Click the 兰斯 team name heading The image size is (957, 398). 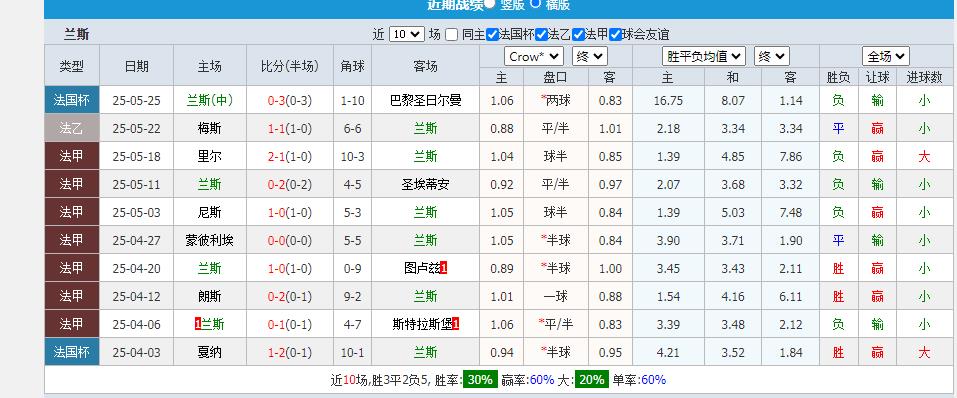click(77, 35)
